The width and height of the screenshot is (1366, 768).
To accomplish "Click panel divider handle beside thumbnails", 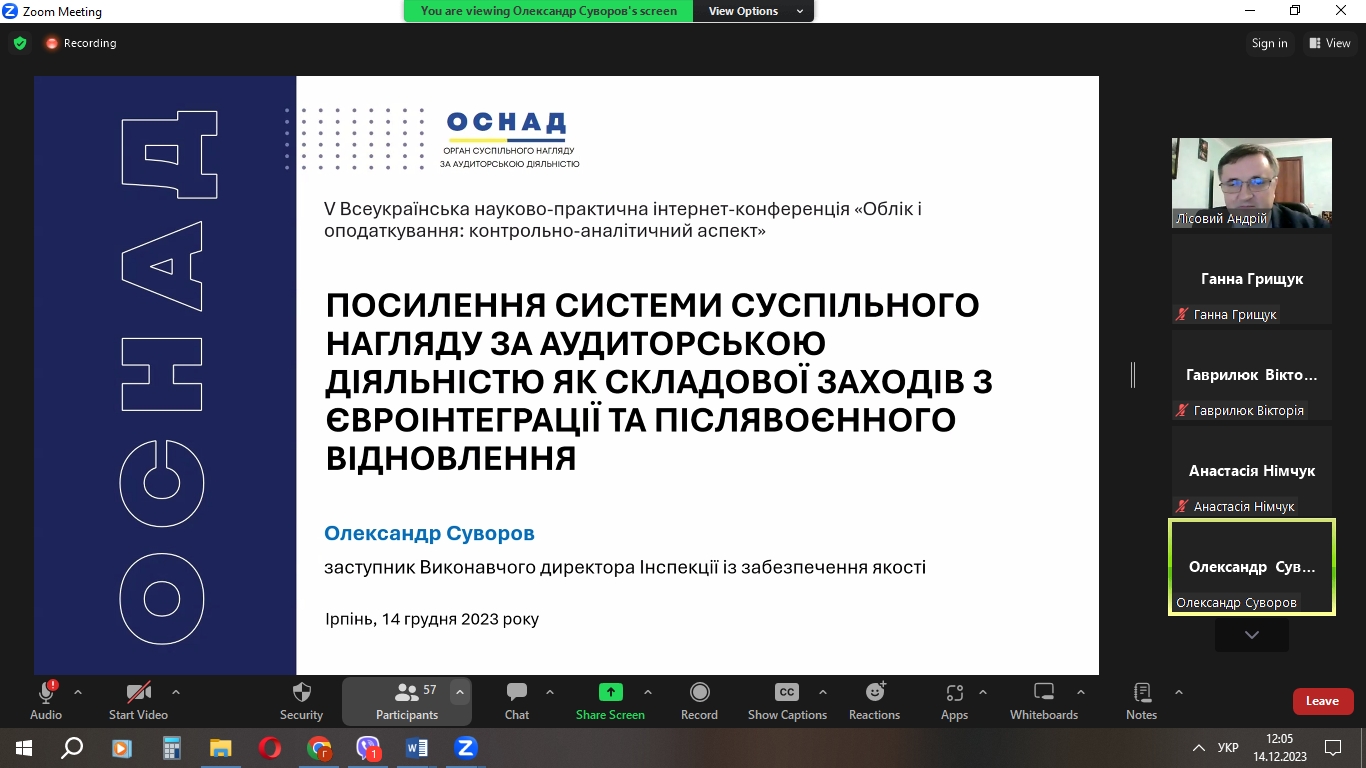I will tap(1133, 375).
